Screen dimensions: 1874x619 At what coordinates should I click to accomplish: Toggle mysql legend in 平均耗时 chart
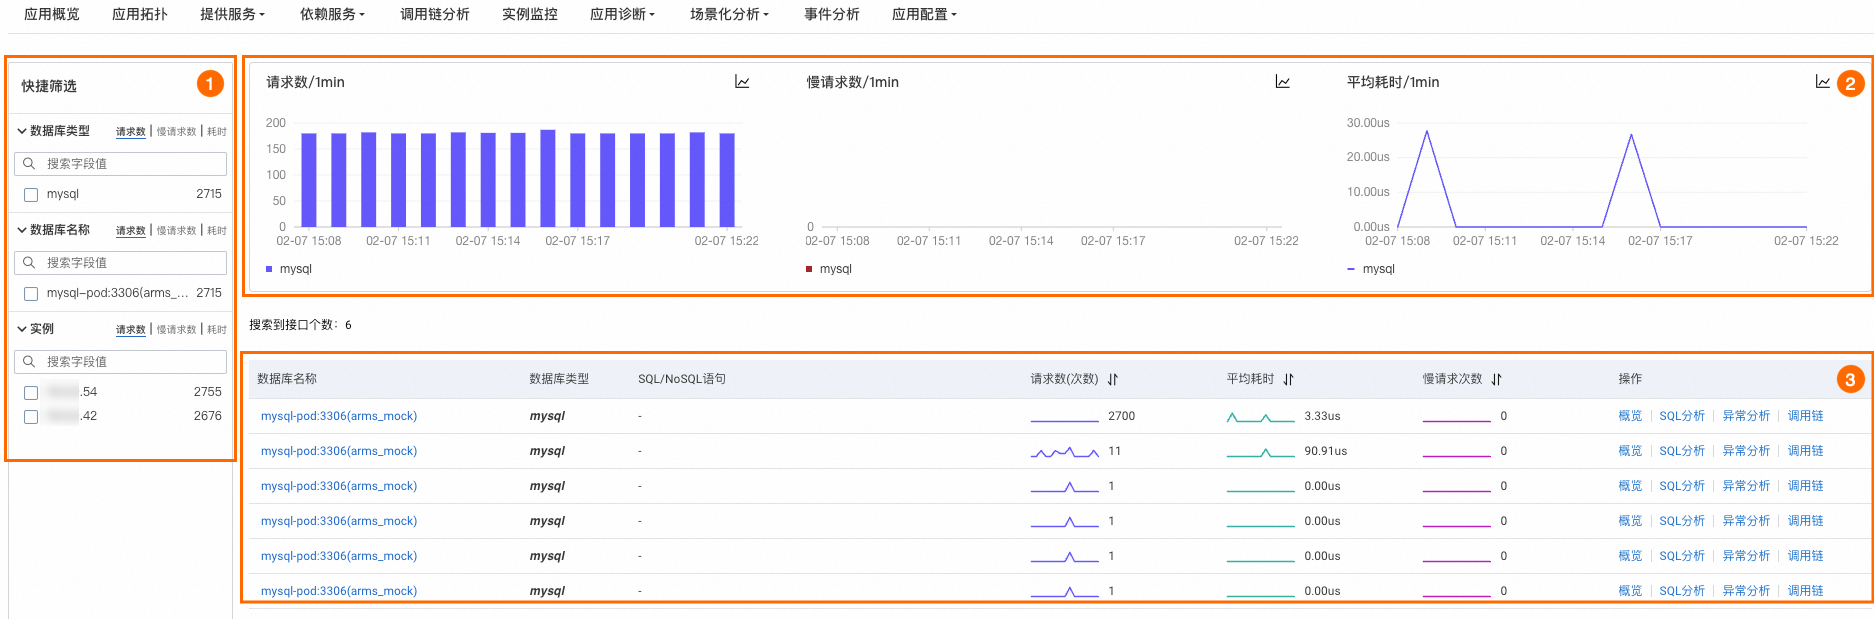pyautogui.click(x=1371, y=269)
